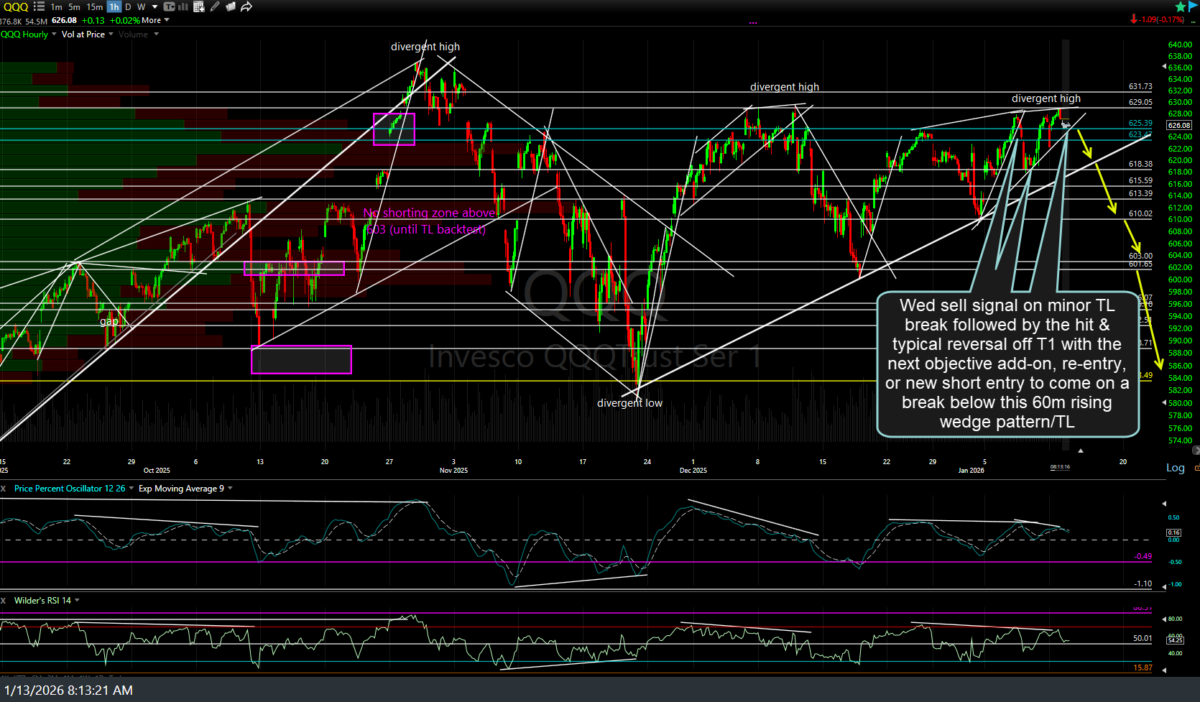Toggle Log scale on price axis

click(1176, 468)
